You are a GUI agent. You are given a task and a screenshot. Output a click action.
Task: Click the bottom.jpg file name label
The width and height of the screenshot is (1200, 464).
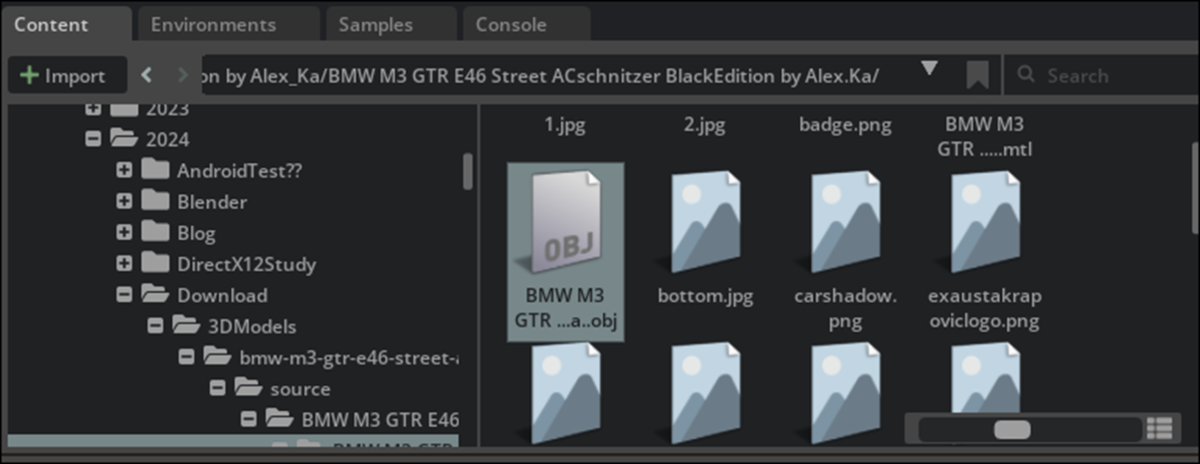tap(705, 297)
